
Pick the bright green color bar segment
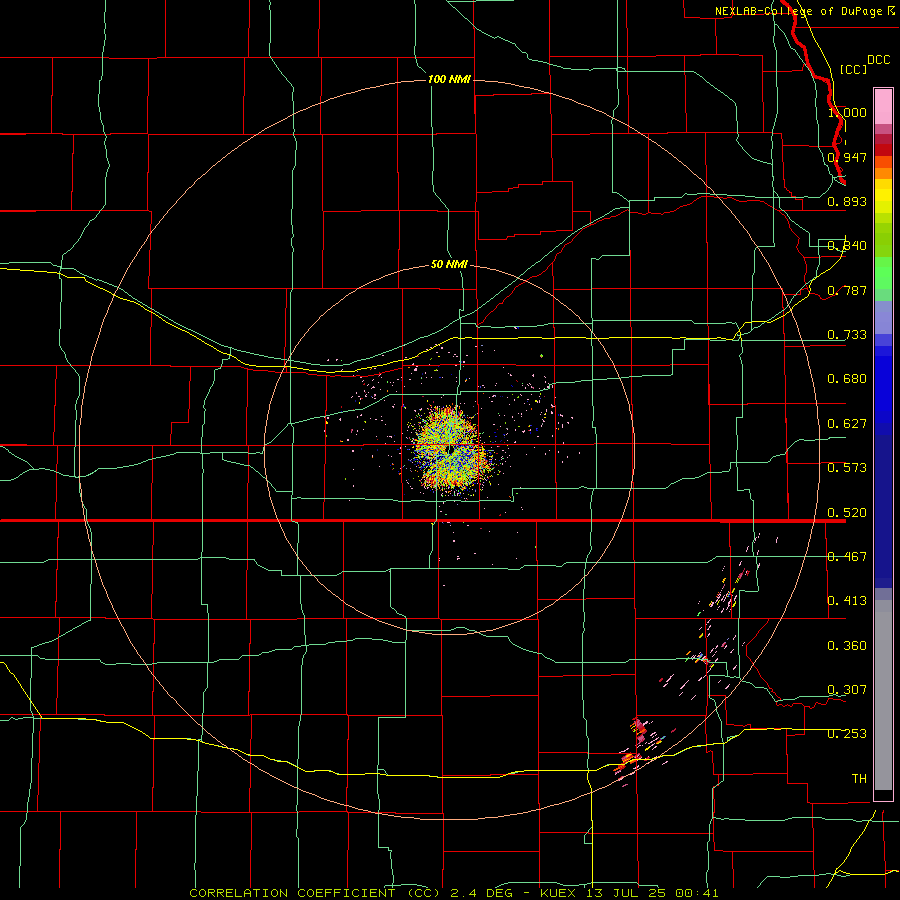(883, 273)
